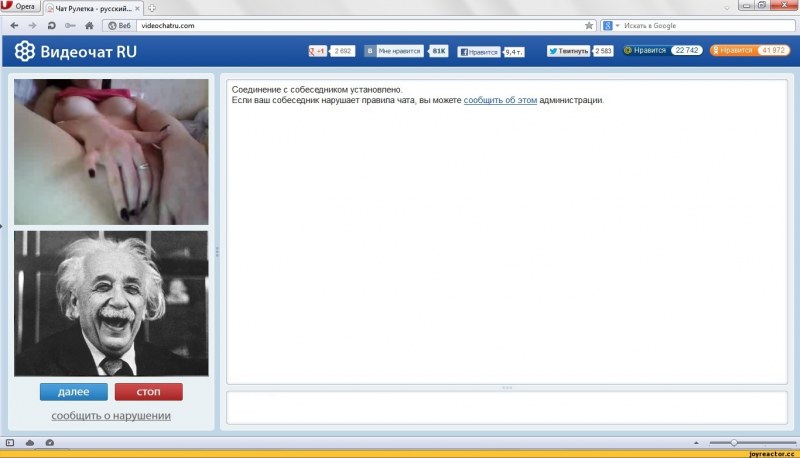Click the 9,4 т. Facebook counter
800x458 pixels.
[514, 52]
